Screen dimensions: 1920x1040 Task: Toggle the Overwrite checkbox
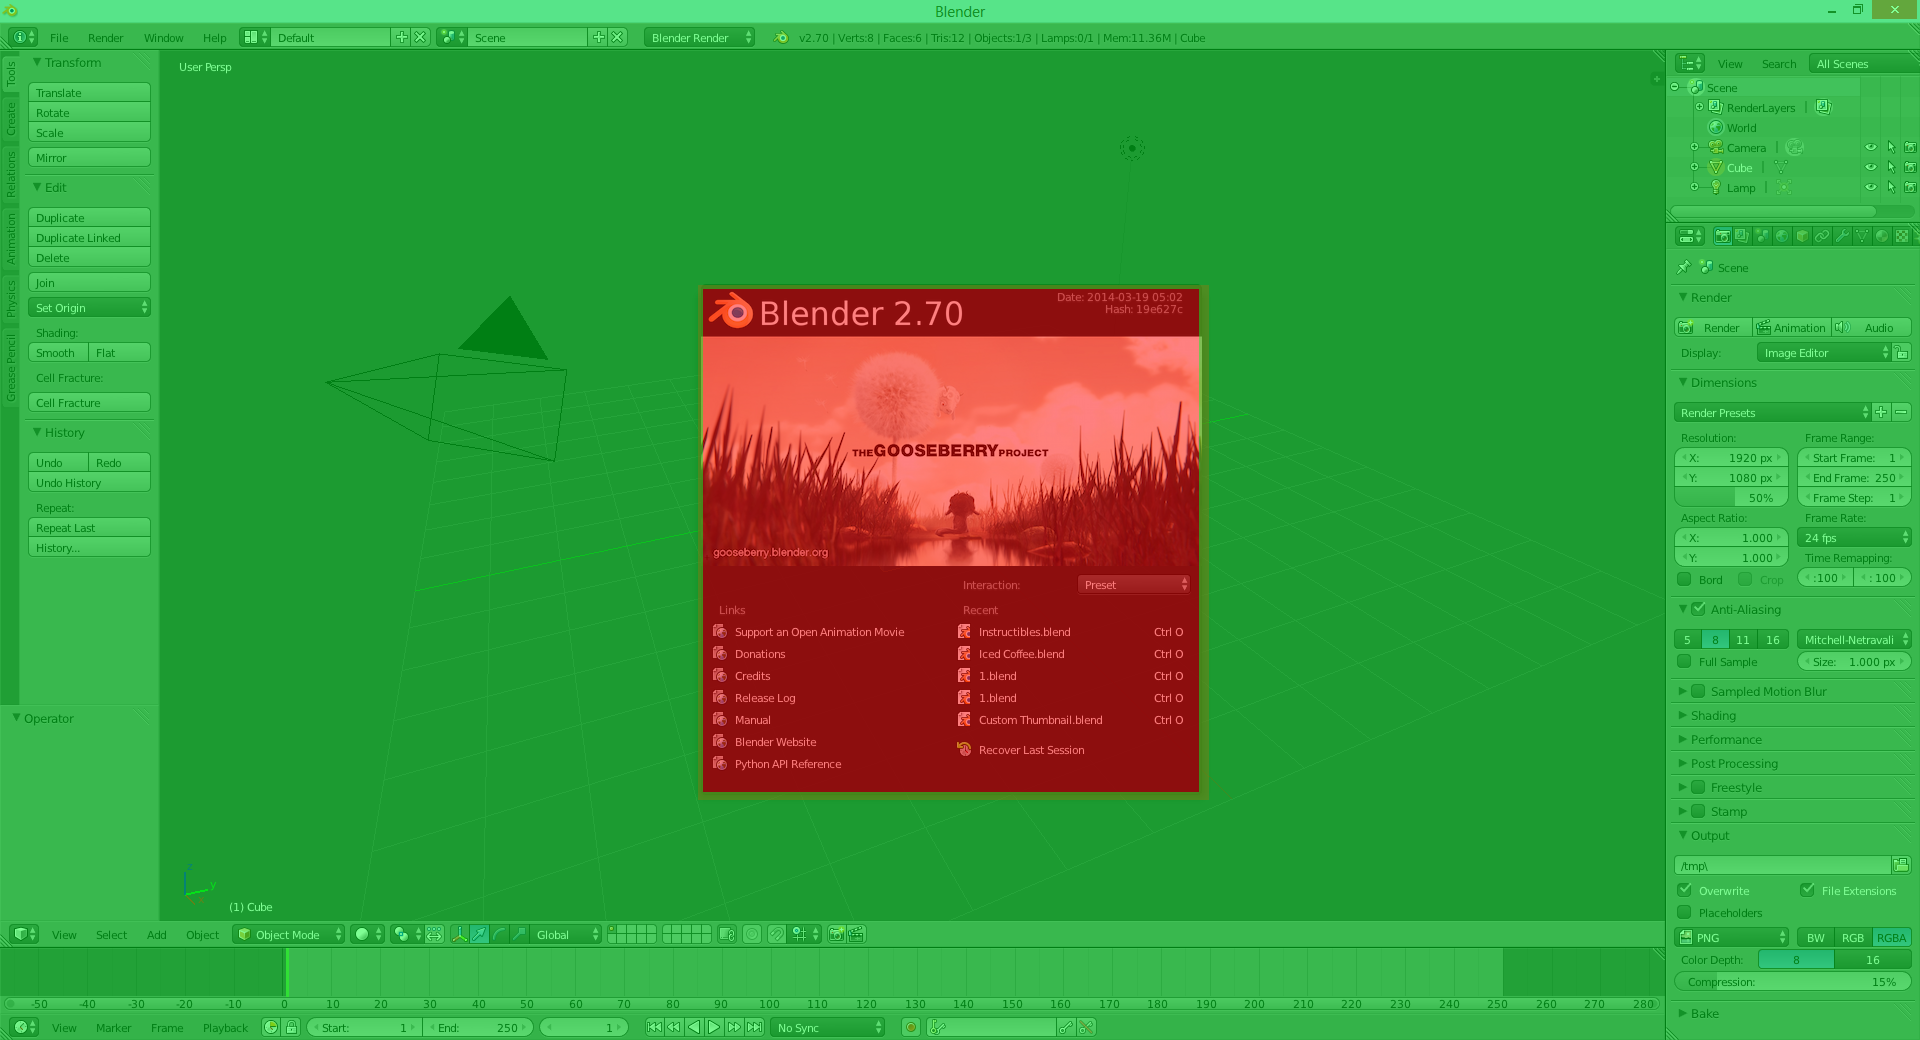[1684, 890]
